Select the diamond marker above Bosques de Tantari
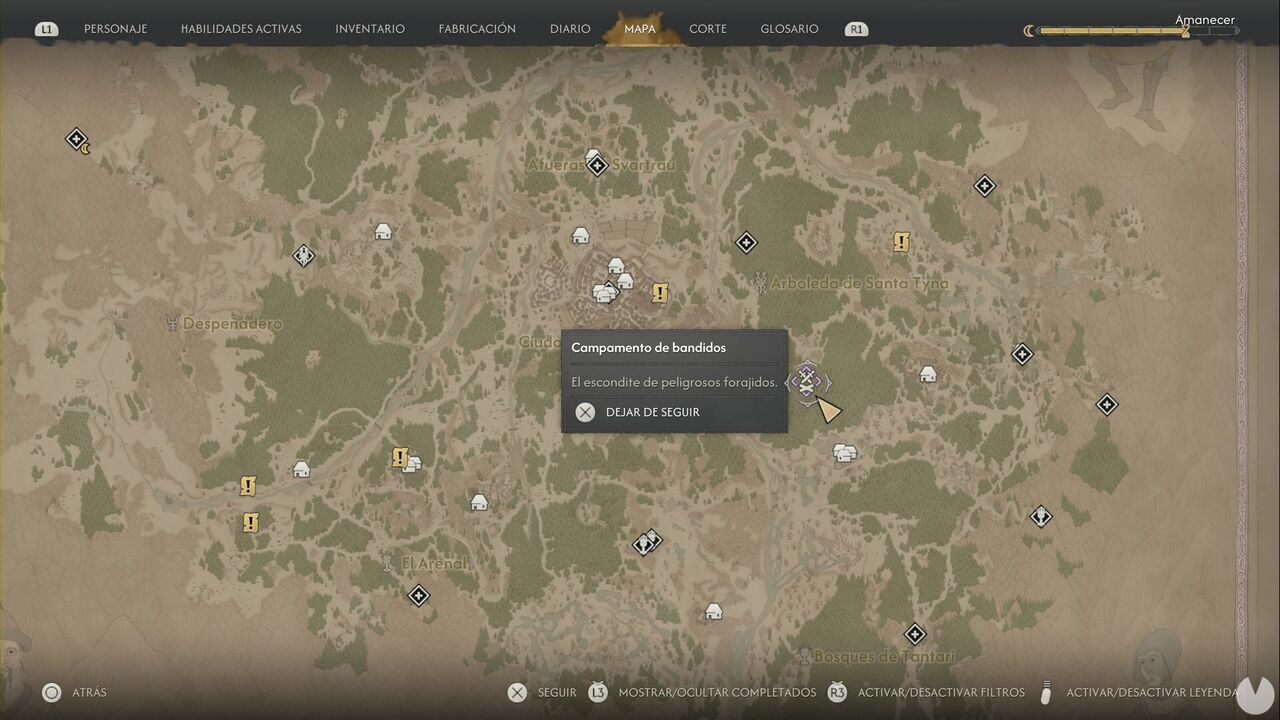Image resolution: width=1280 pixels, height=720 pixels. click(915, 634)
